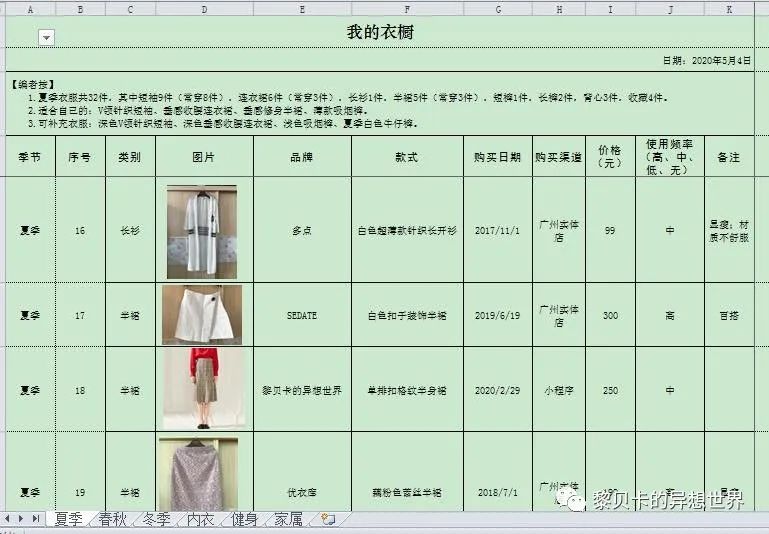Click the next sheet navigation arrow
The height and width of the screenshot is (534, 769).
click(21, 518)
